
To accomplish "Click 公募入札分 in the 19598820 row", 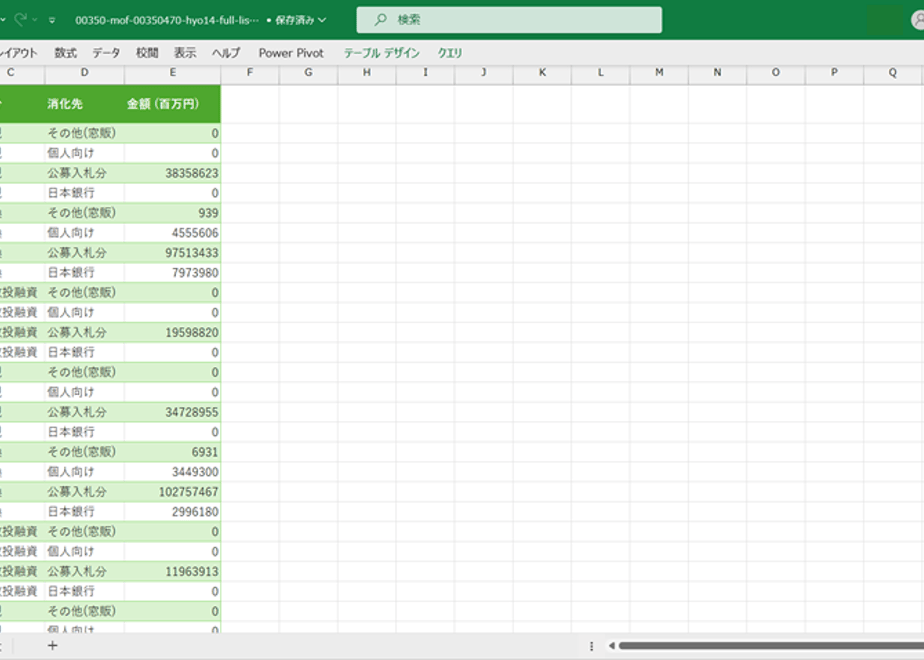I will pos(84,332).
